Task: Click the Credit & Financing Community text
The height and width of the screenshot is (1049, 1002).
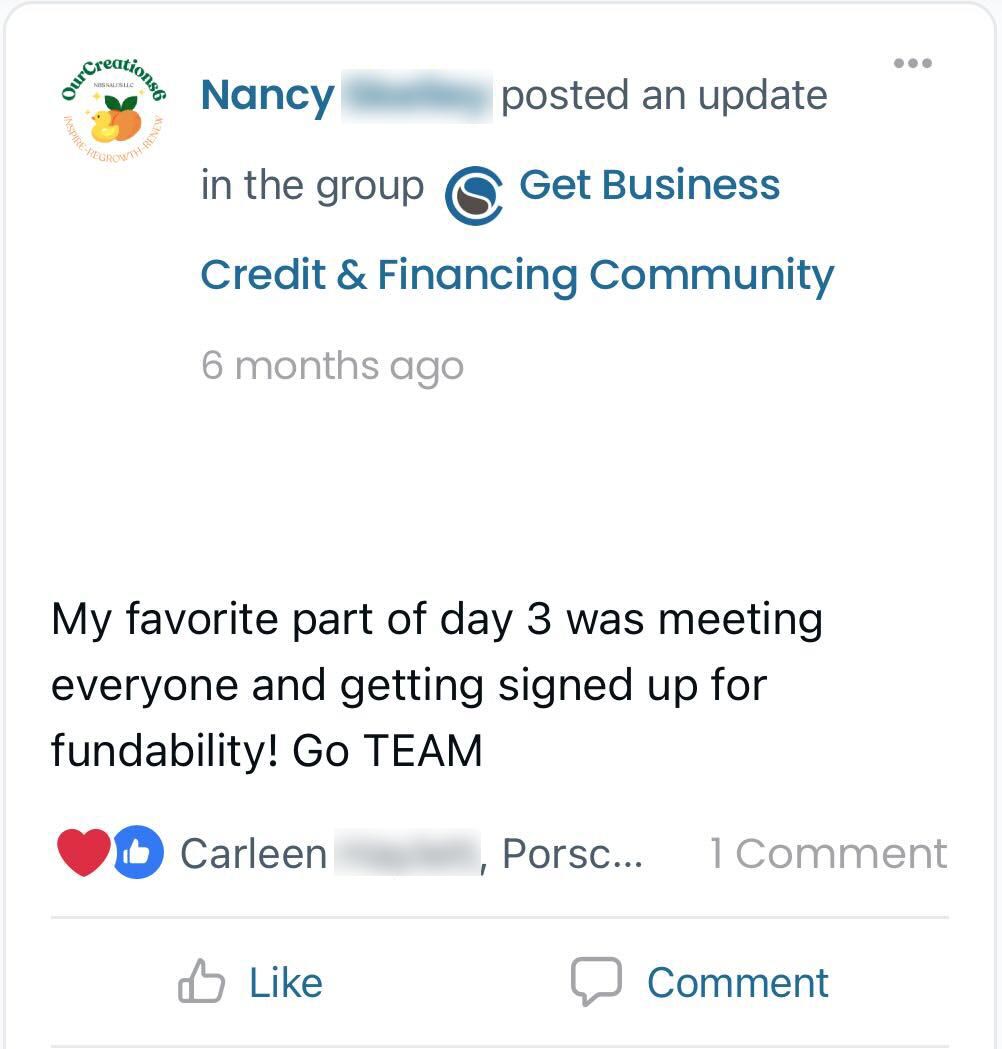Action: tap(517, 275)
